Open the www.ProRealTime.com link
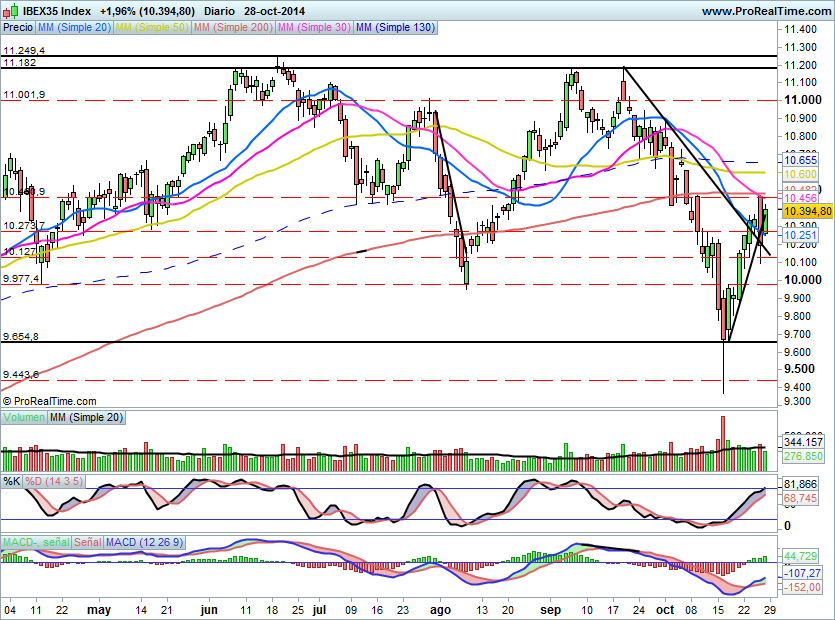Screen dimensions: 835x620 766,11
